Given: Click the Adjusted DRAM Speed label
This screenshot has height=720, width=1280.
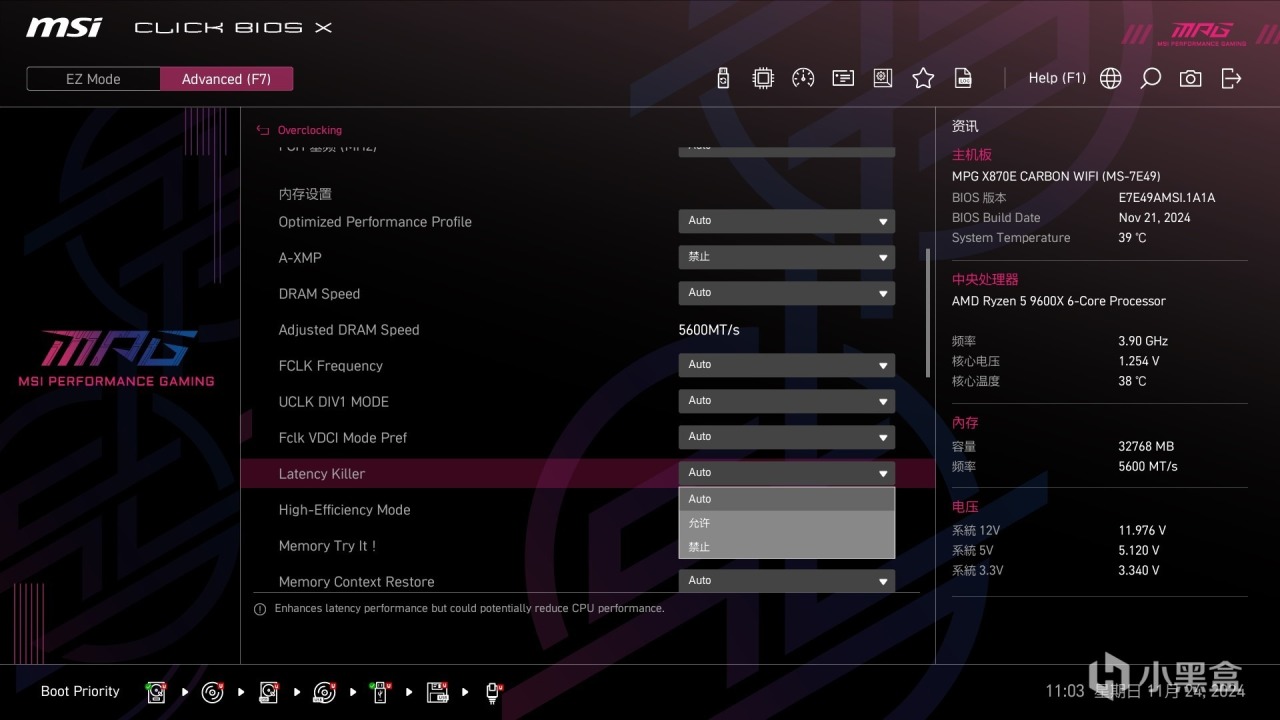Looking at the screenshot, I should click(349, 330).
